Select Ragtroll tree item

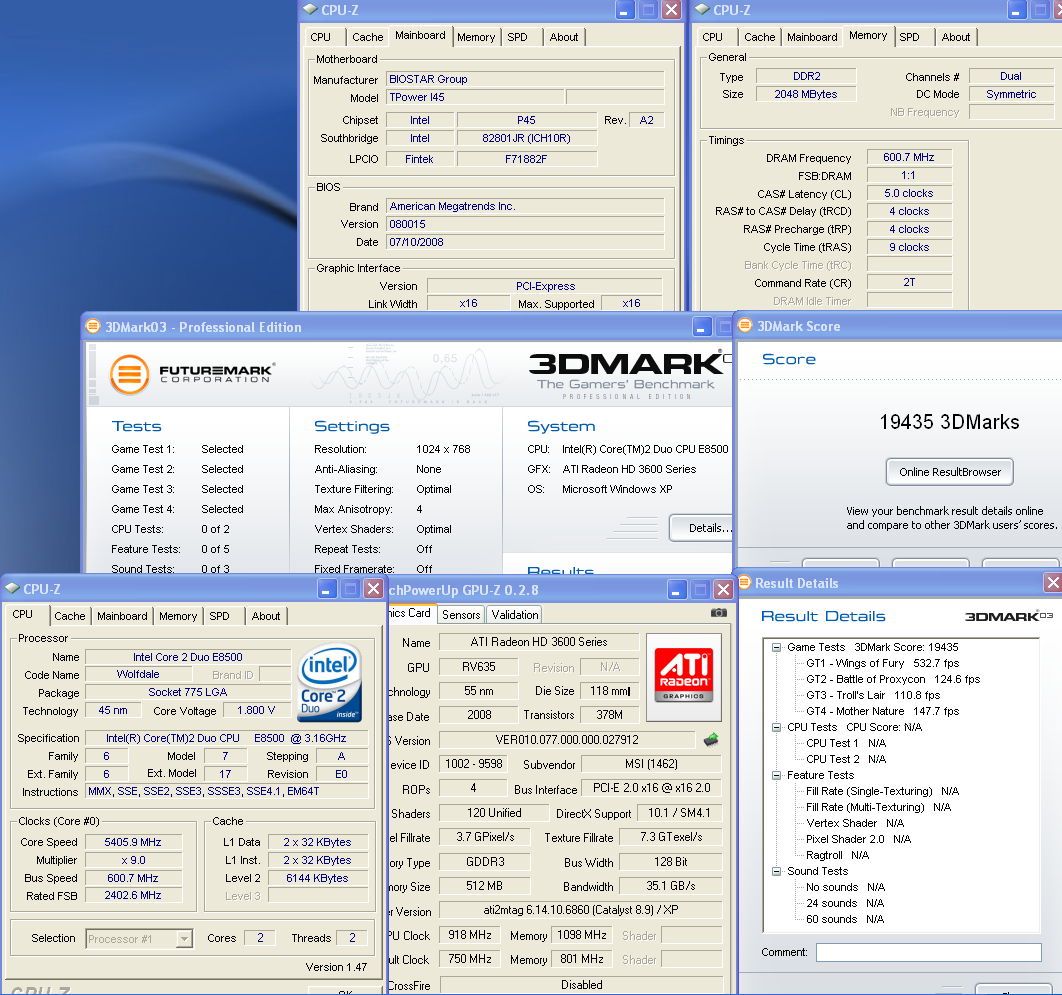click(837, 855)
